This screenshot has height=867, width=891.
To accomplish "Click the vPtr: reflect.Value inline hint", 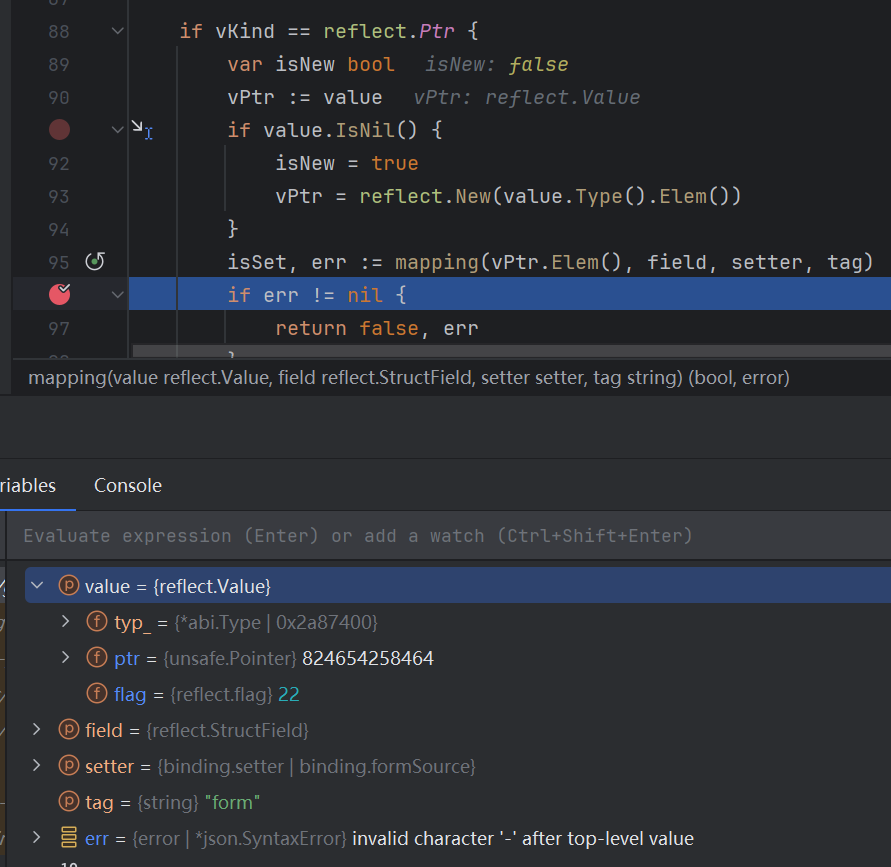I will tap(527, 98).
